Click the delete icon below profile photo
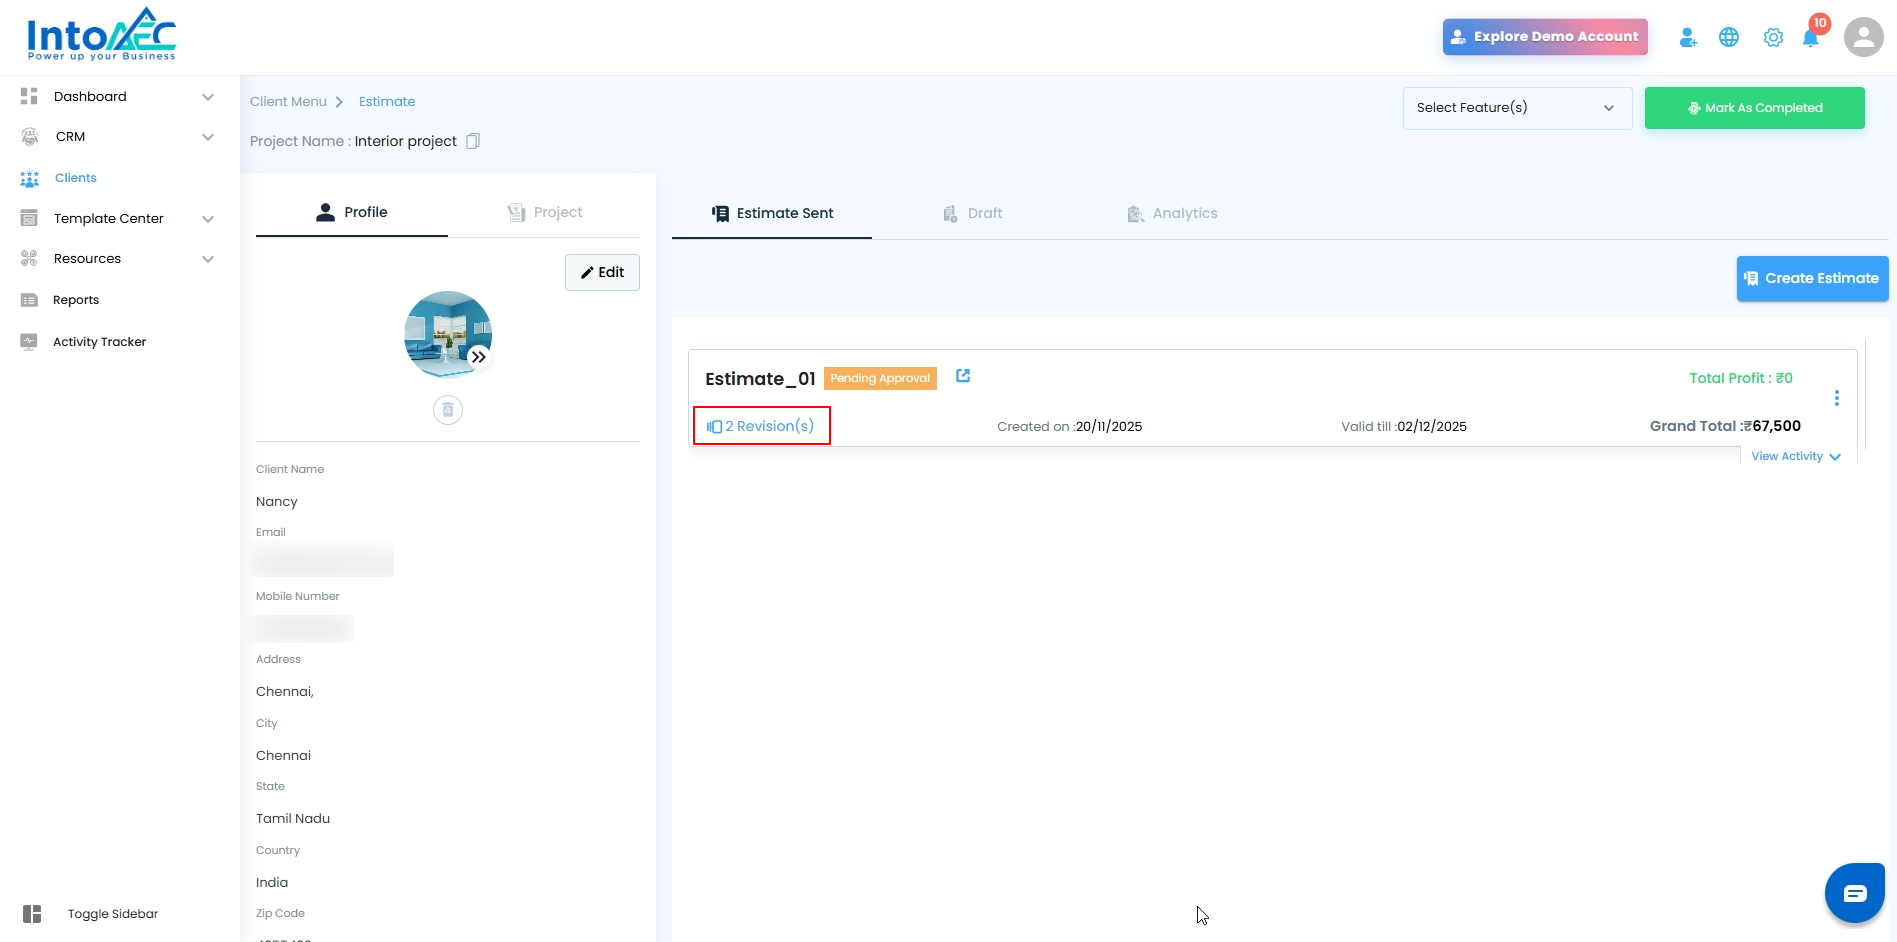 point(448,410)
